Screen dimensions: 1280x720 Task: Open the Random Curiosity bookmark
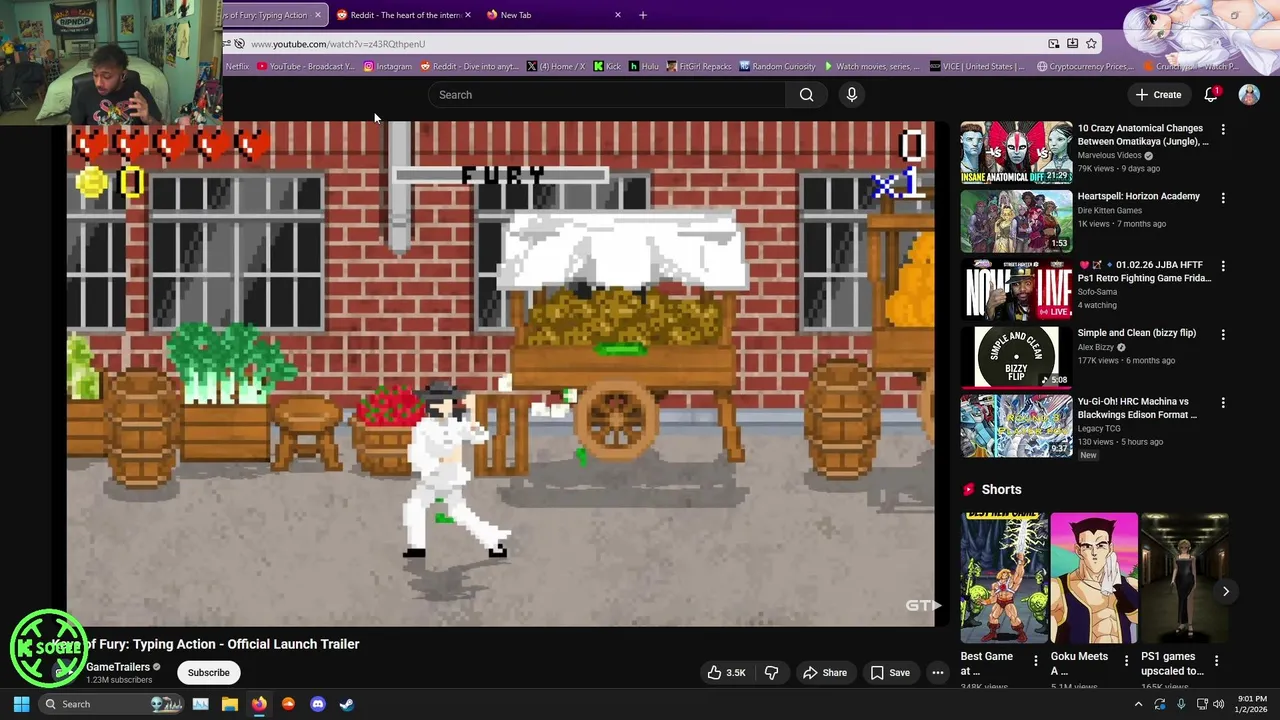pyautogui.click(x=777, y=67)
